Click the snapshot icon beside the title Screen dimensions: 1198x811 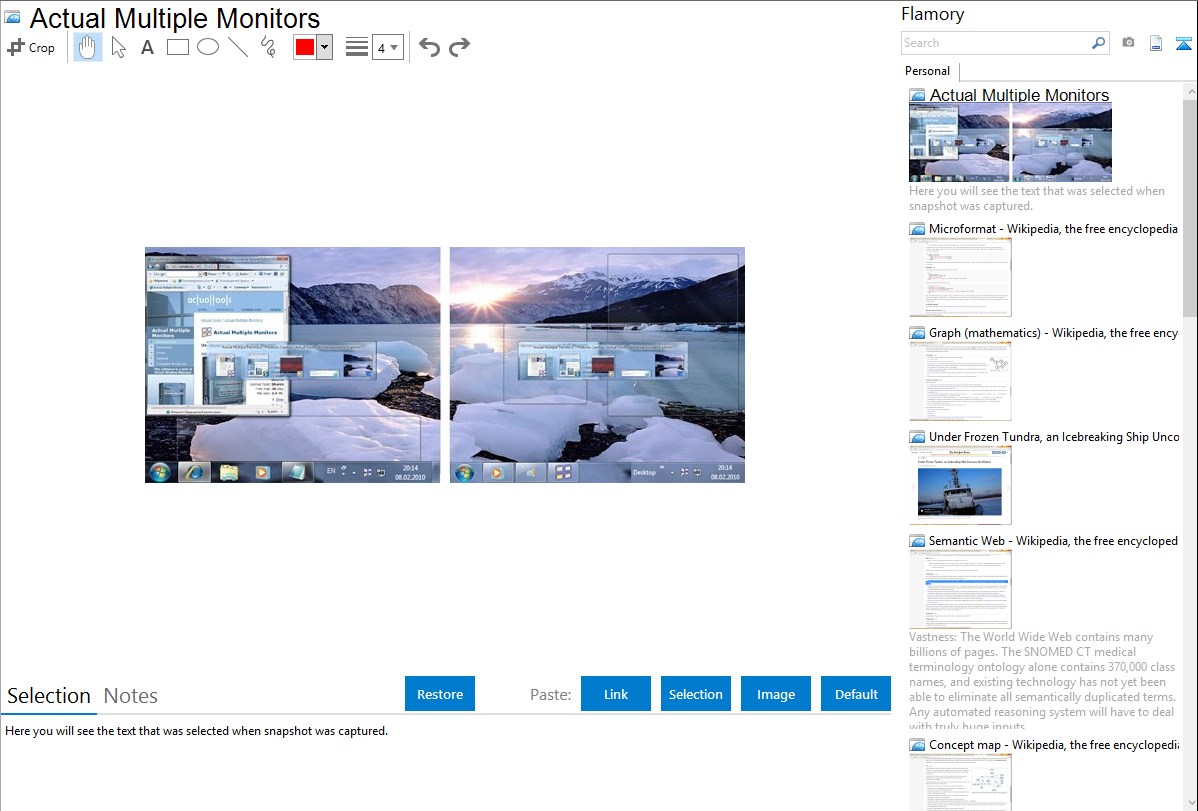tap(12, 18)
